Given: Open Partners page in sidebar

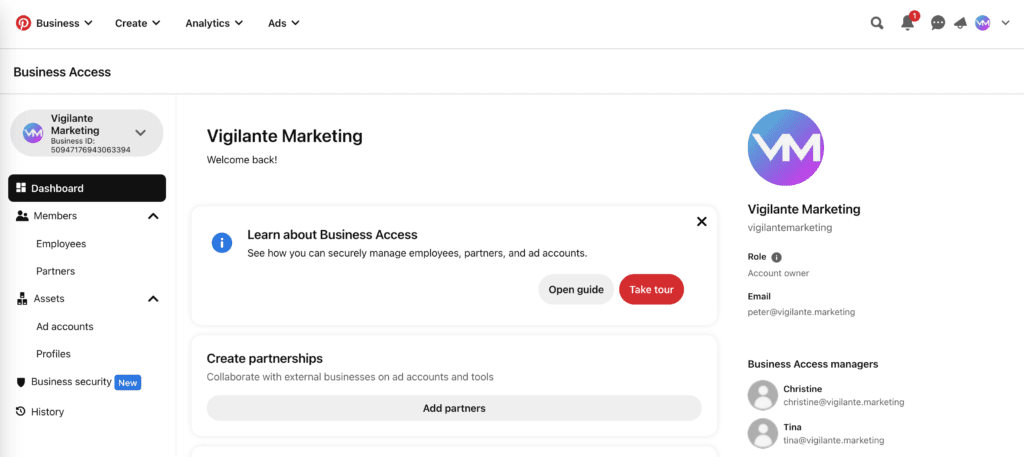Looking at the screenshot, I should point(56,271).
